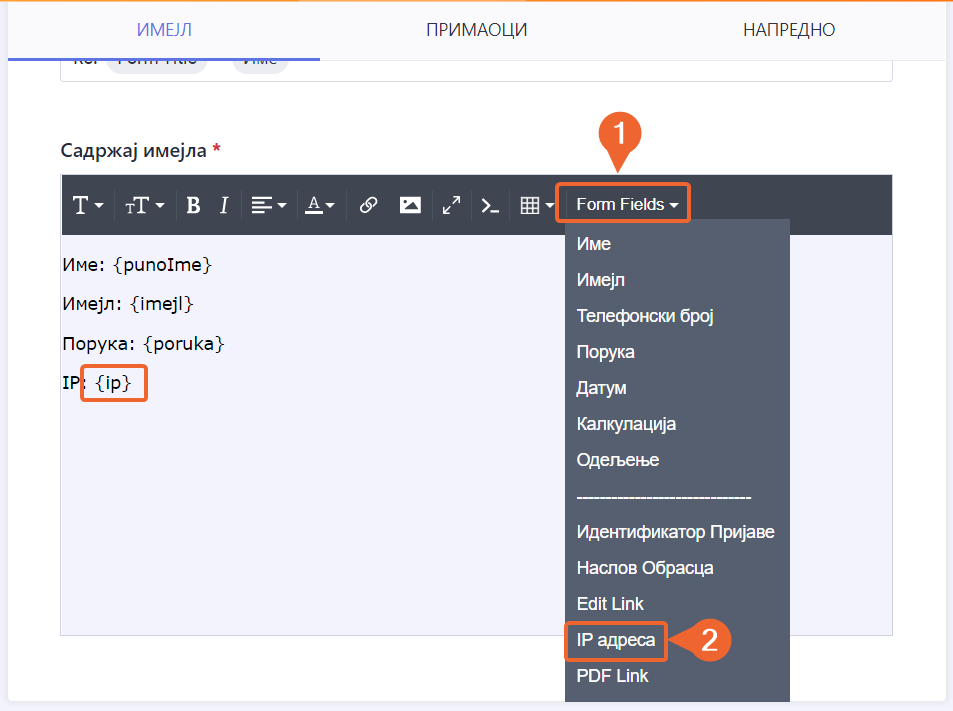Select PDF Link from the dropdown
Image resolution: width=953 pixels, height=711 pixels.
tap(612, 676)
